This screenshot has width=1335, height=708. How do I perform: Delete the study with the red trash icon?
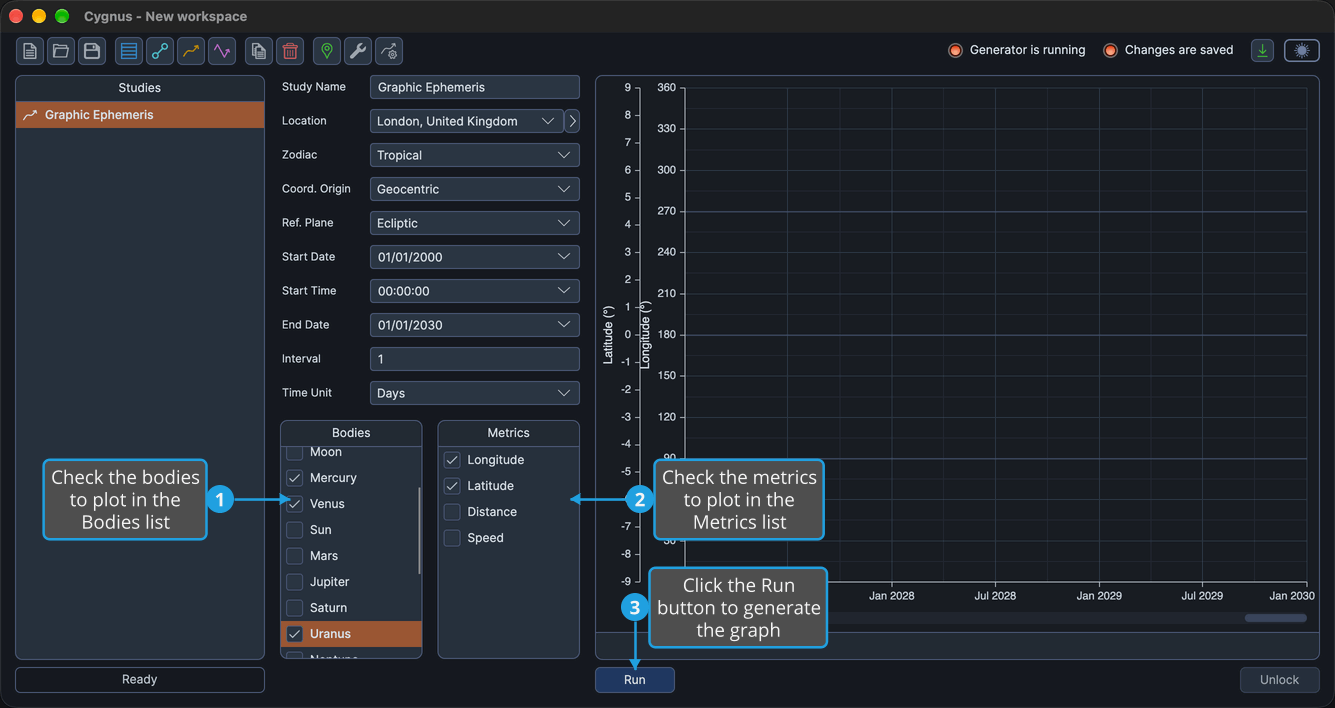click(x=290, y=51)
